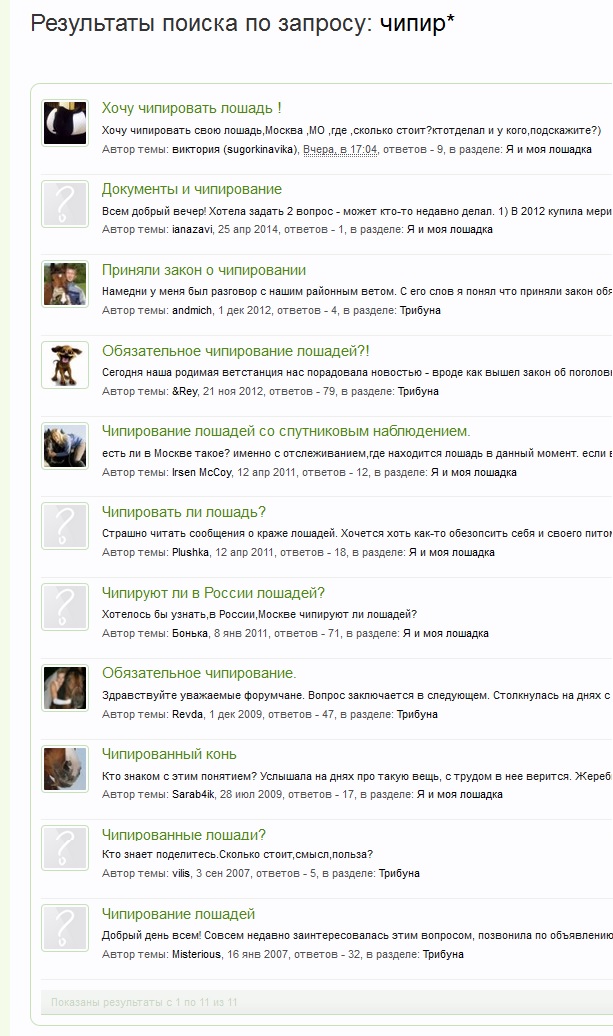Open topic Чипируют ли в России лошадей?
Image resolution: width=613 pixels, height=1036 pixels.
pyautogui.click(x=213, y=593)
